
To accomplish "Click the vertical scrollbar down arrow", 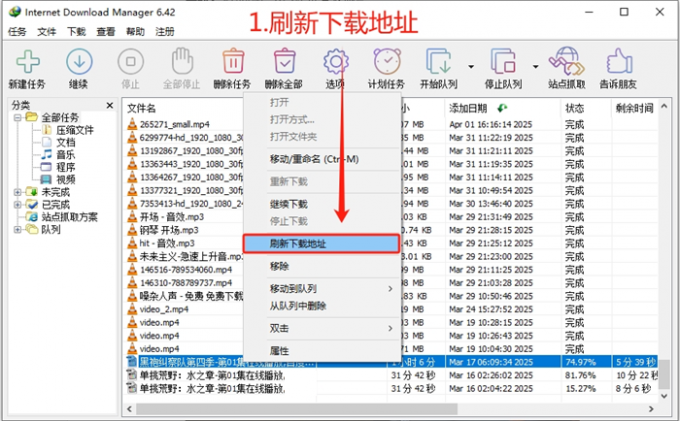I will click(664, 396).
